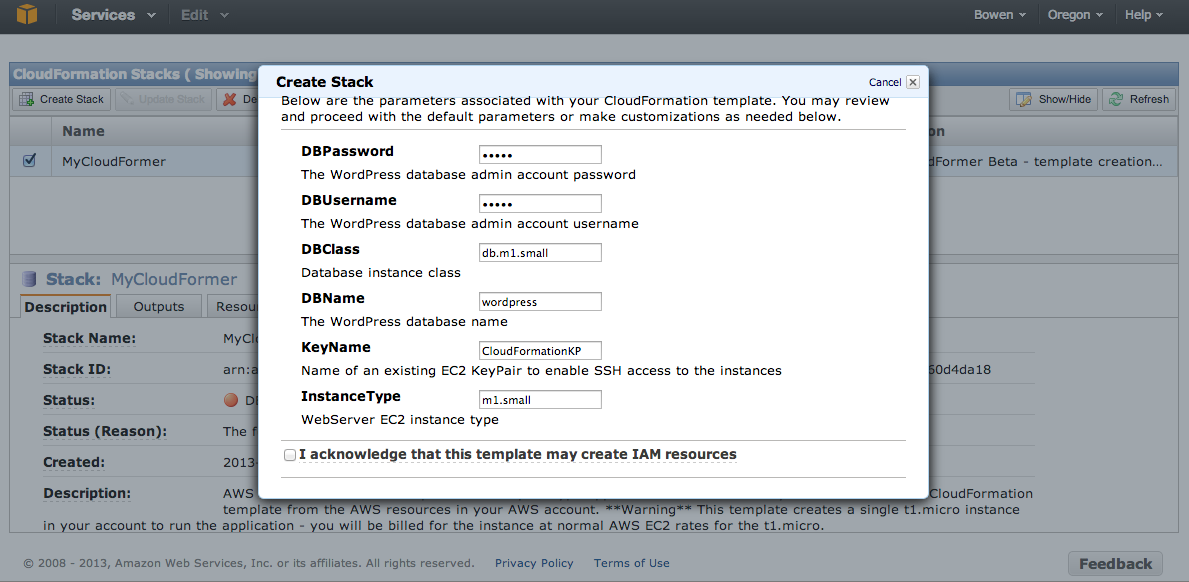Click the Created label
Screen dimensions: 1189x582
pos(74,462)
